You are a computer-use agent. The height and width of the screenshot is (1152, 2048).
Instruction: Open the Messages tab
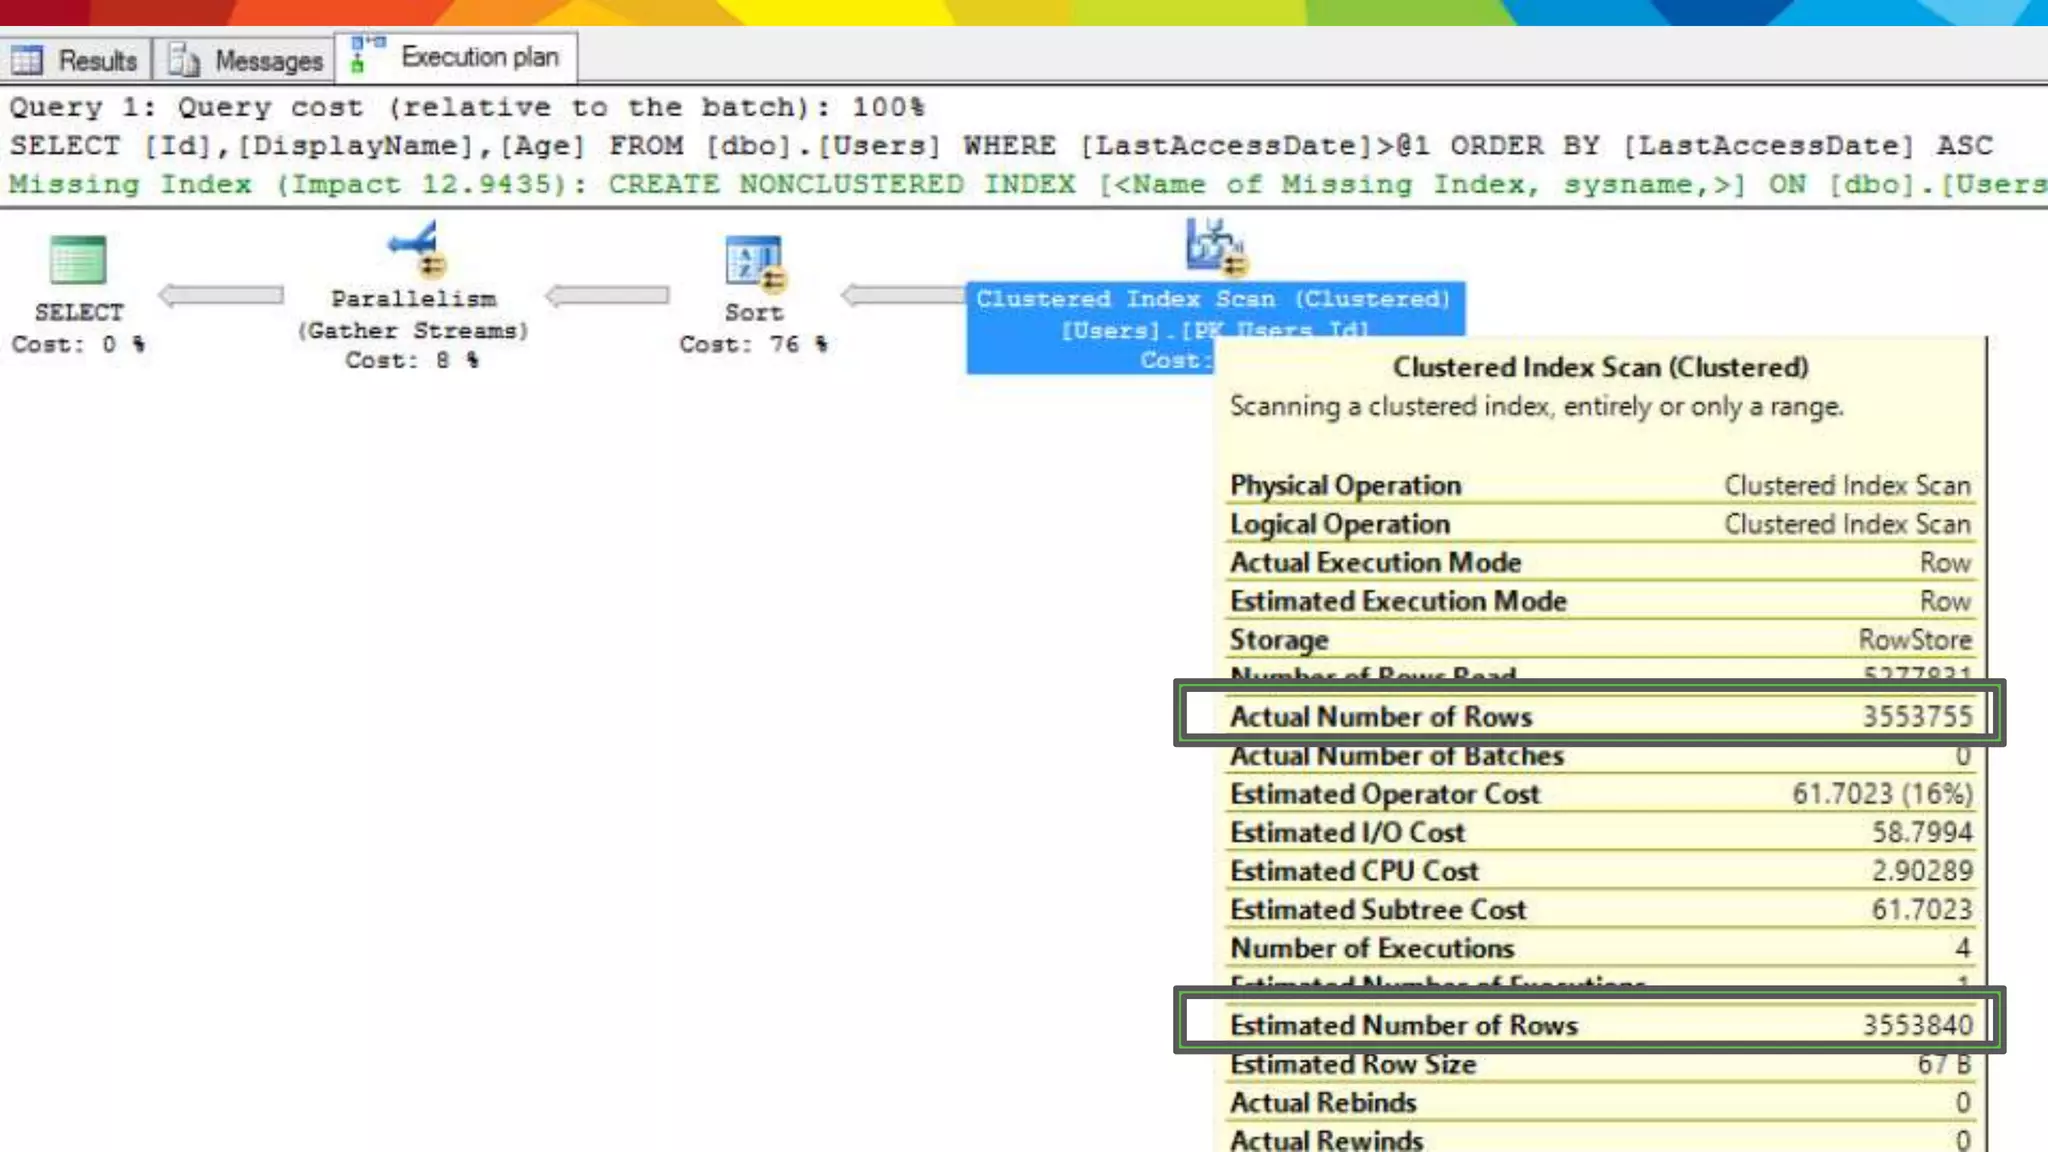click(x=268, y=60)
